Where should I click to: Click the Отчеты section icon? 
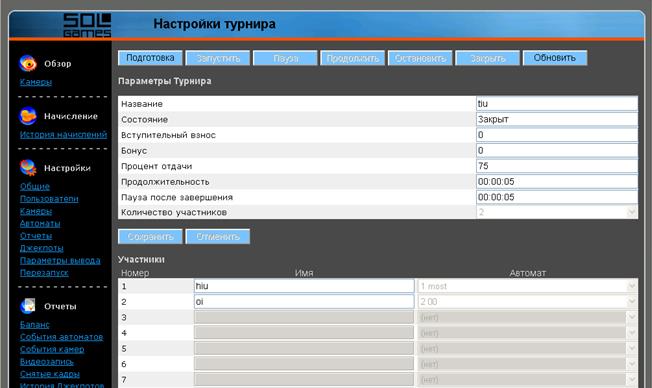click(28, 306)
